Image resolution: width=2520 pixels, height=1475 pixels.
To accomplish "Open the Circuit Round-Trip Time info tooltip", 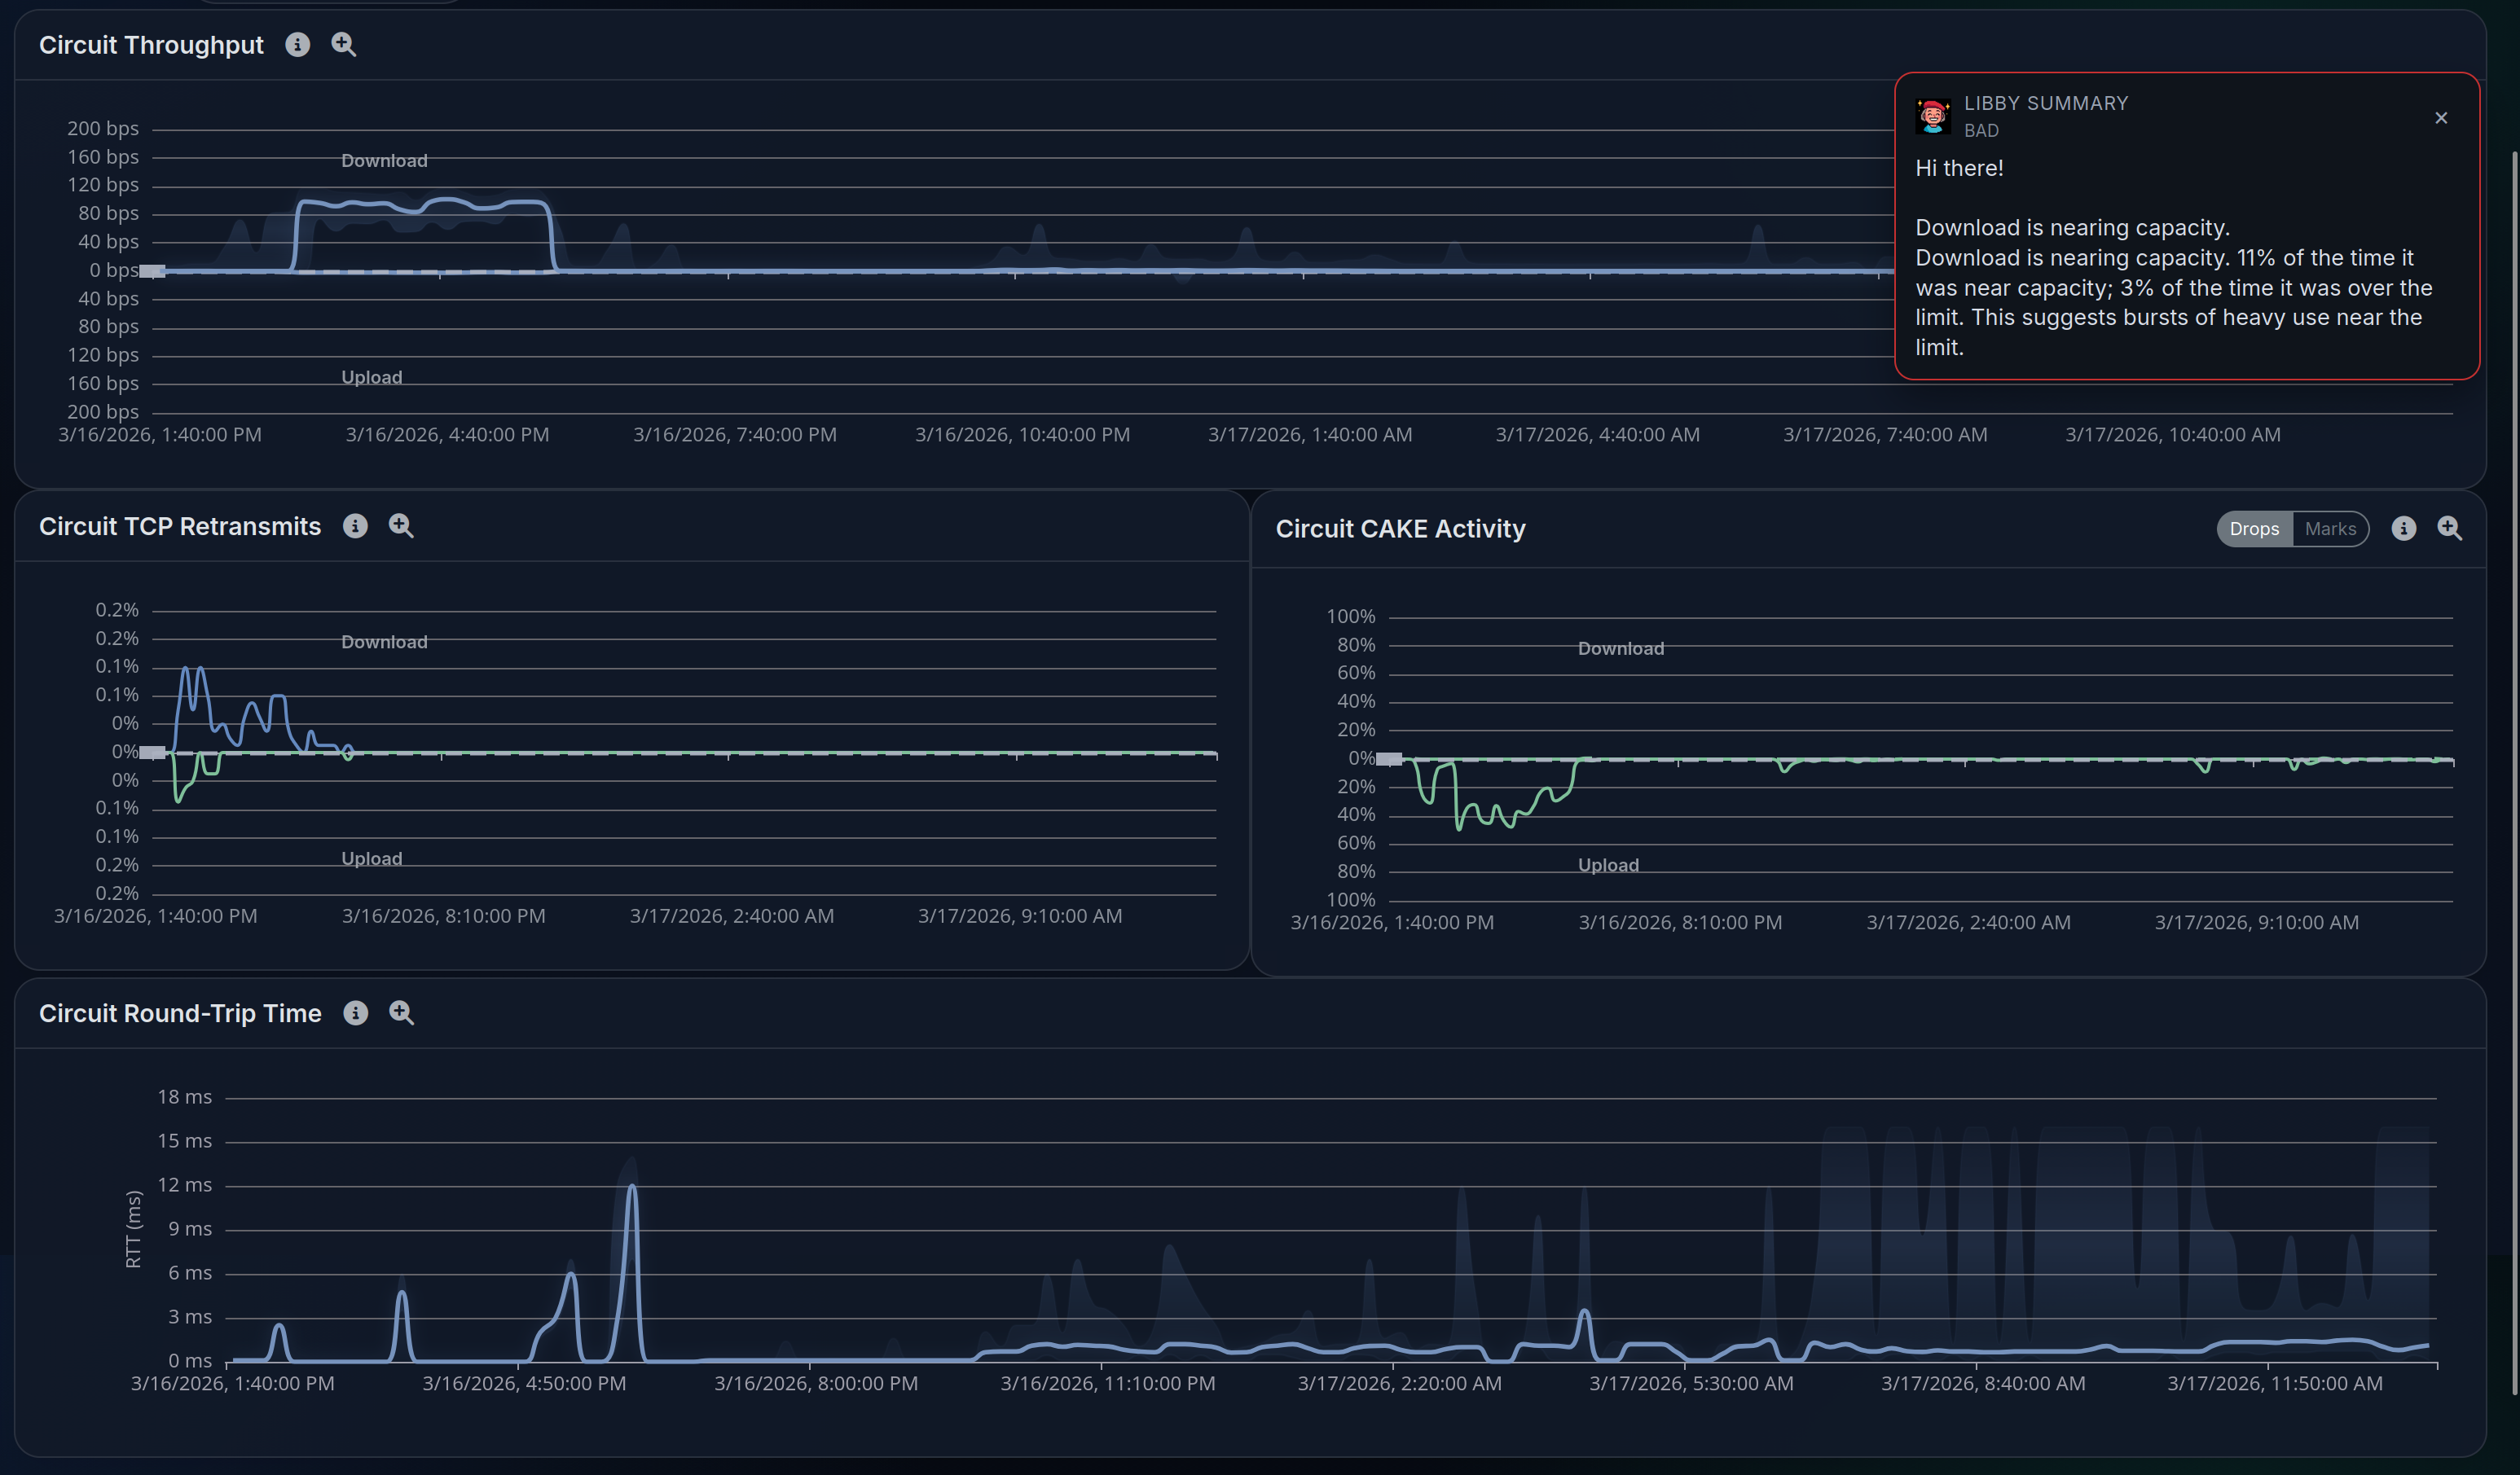I will tap(355, 1013).
